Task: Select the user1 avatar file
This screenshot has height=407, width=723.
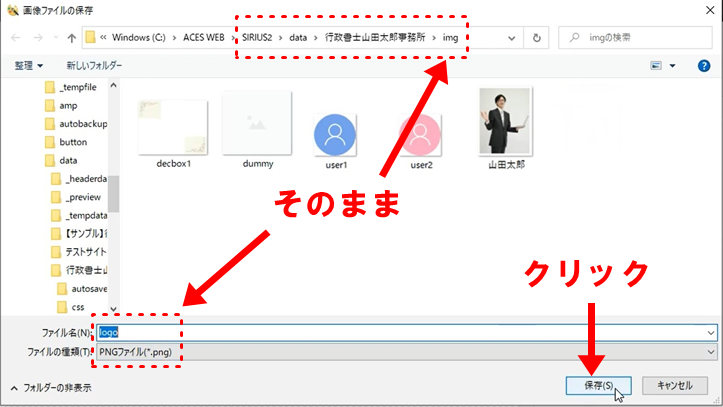Action: tap(336, 135)
